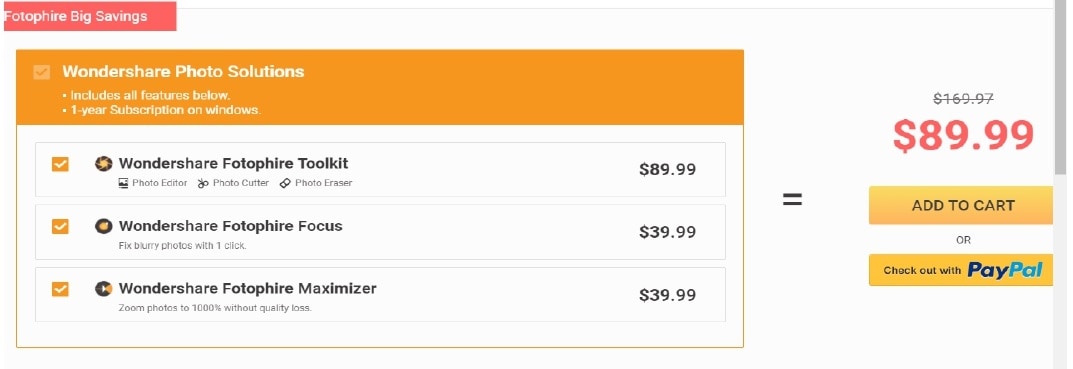Click the page vertical scrollbar

(x=1061, y=185)
